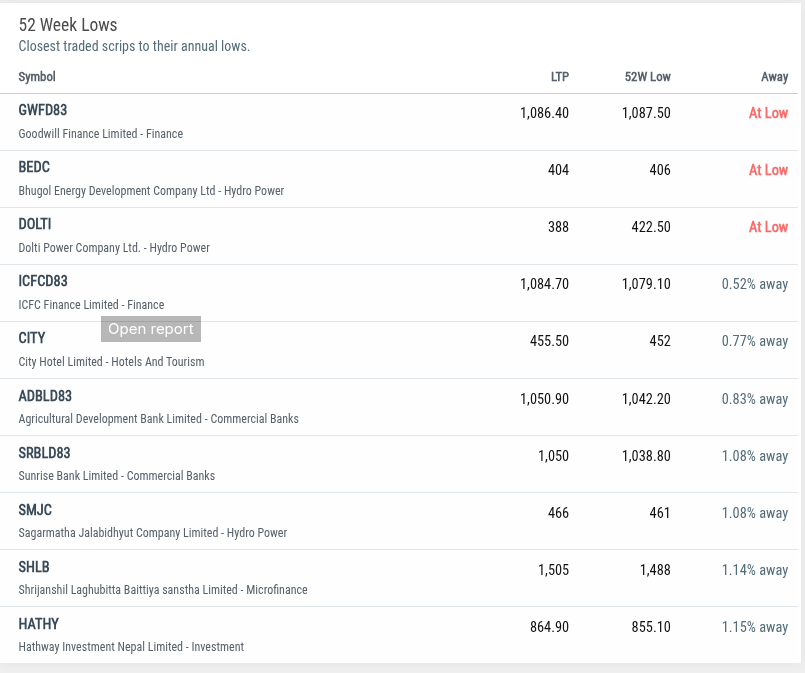Open the GWFD83 symbol link

[x=43, y=110]
